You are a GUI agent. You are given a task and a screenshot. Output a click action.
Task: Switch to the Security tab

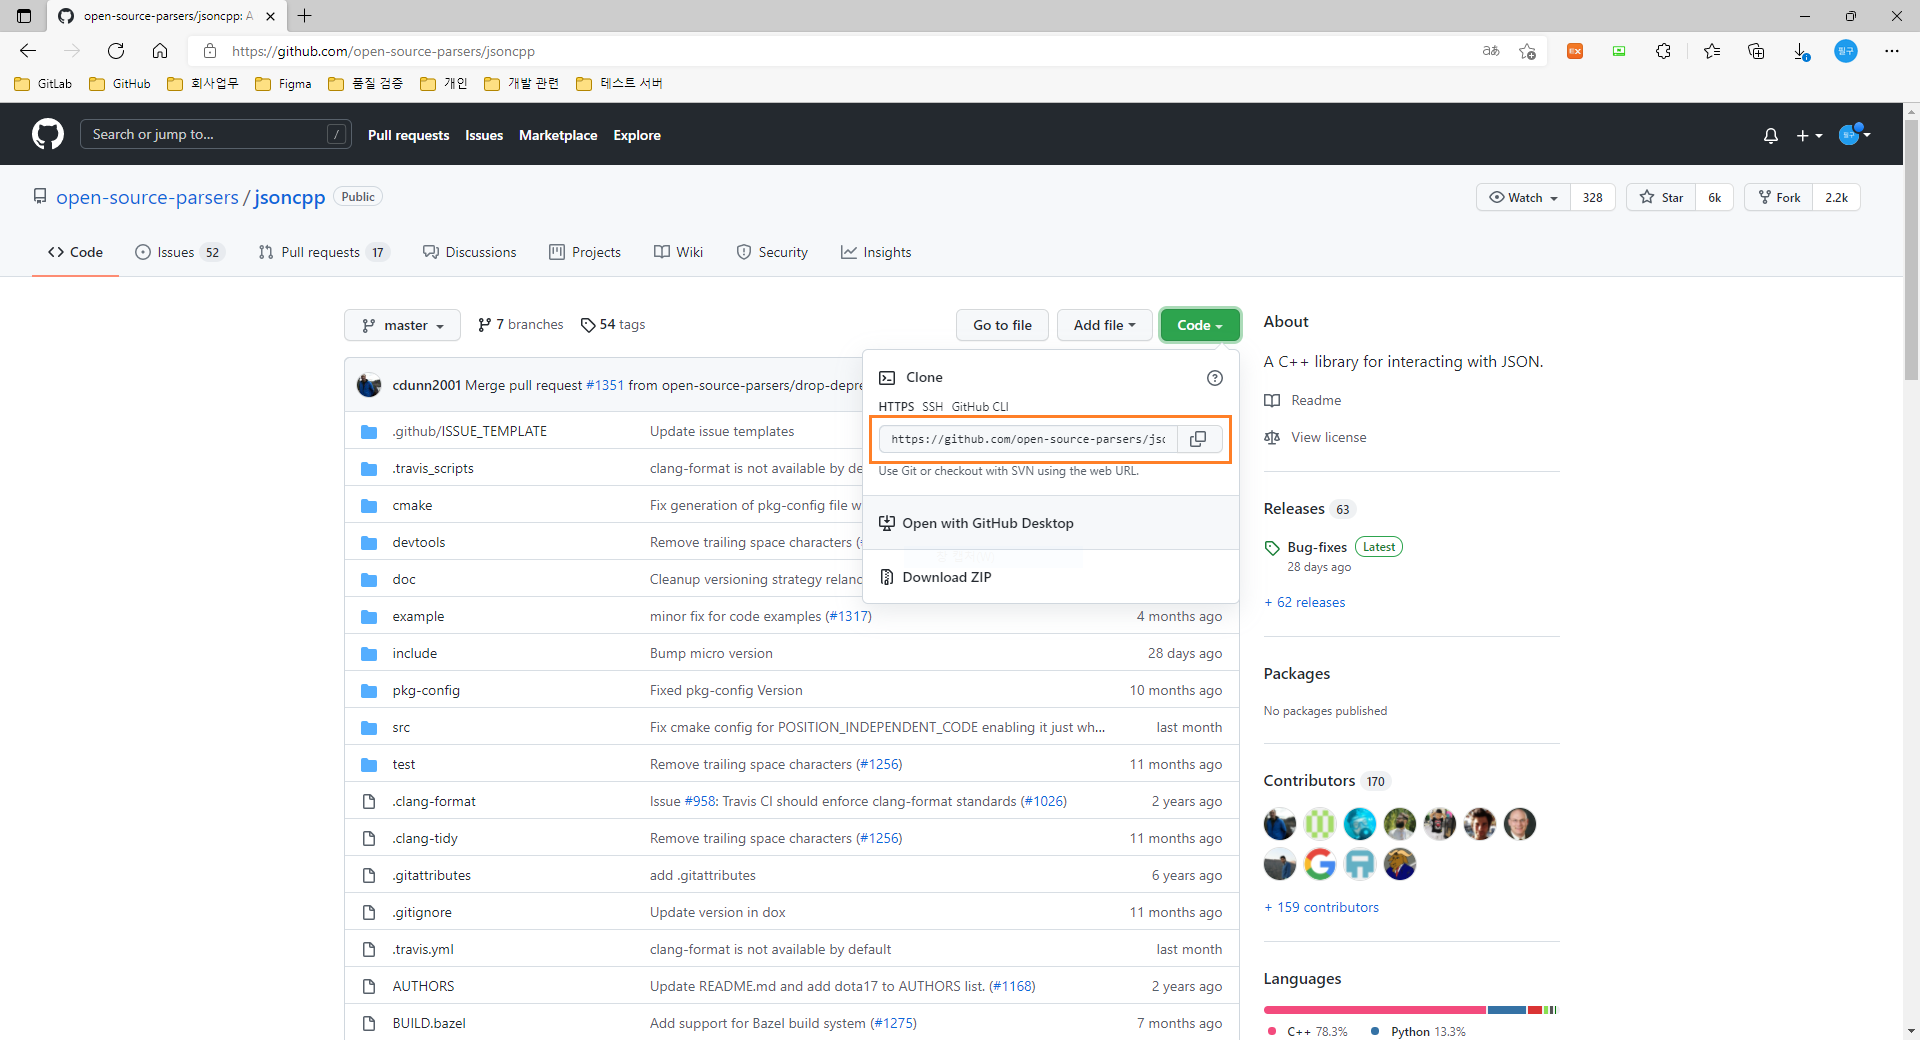point(772,252)
